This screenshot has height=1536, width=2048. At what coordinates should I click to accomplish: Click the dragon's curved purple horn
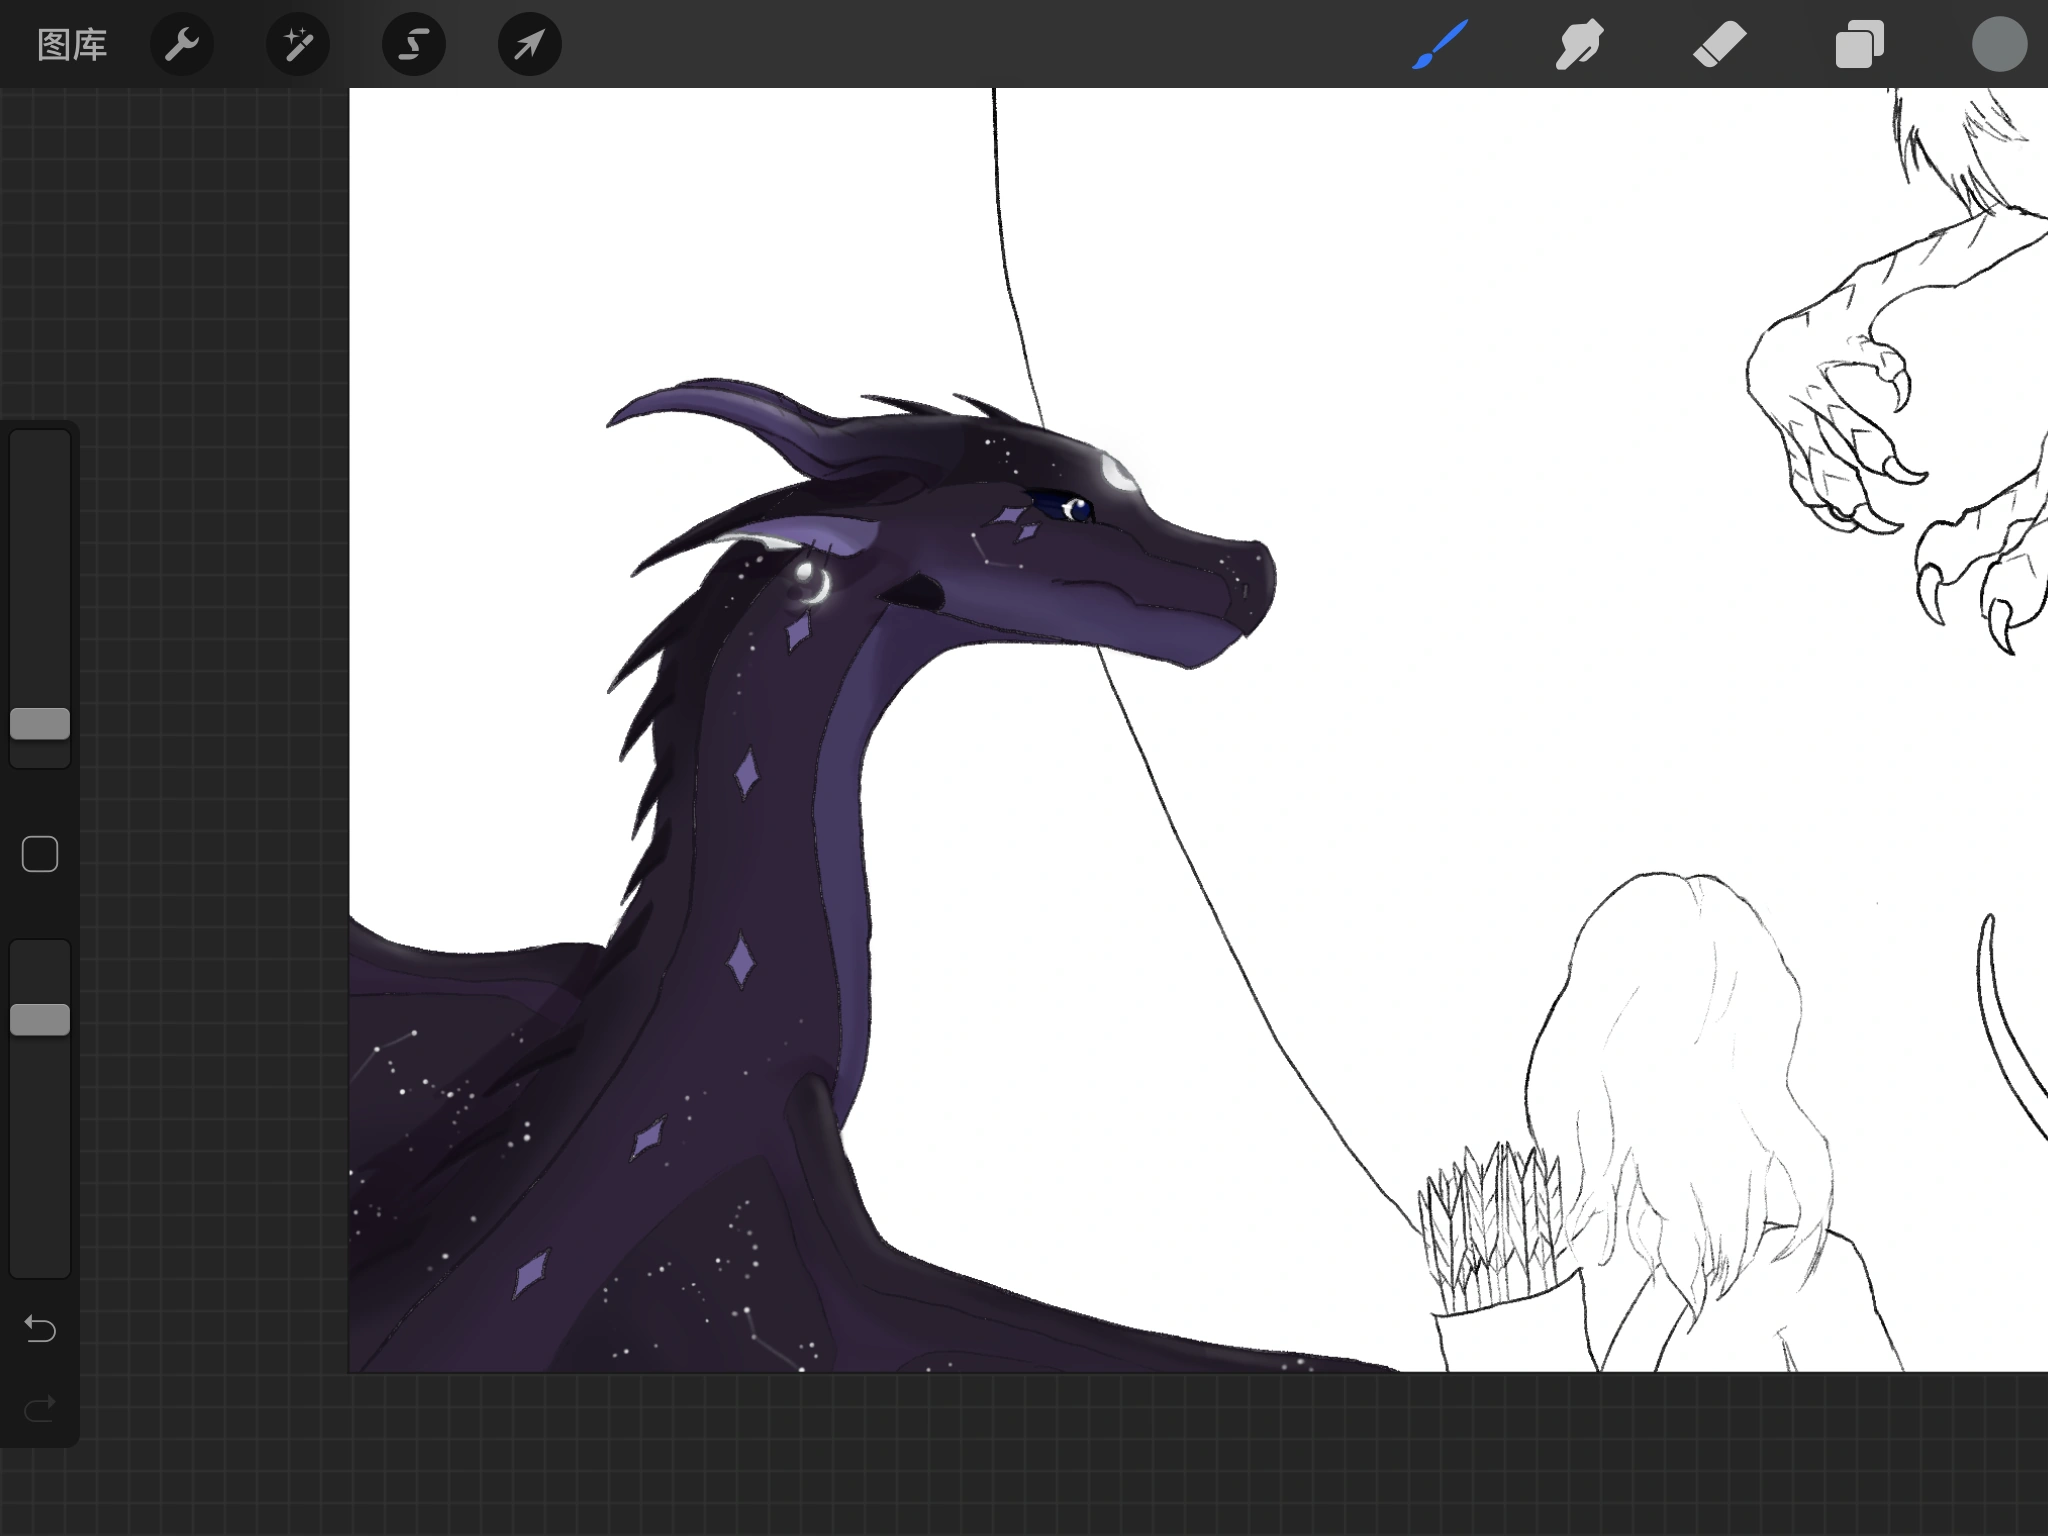pos(720,400)
